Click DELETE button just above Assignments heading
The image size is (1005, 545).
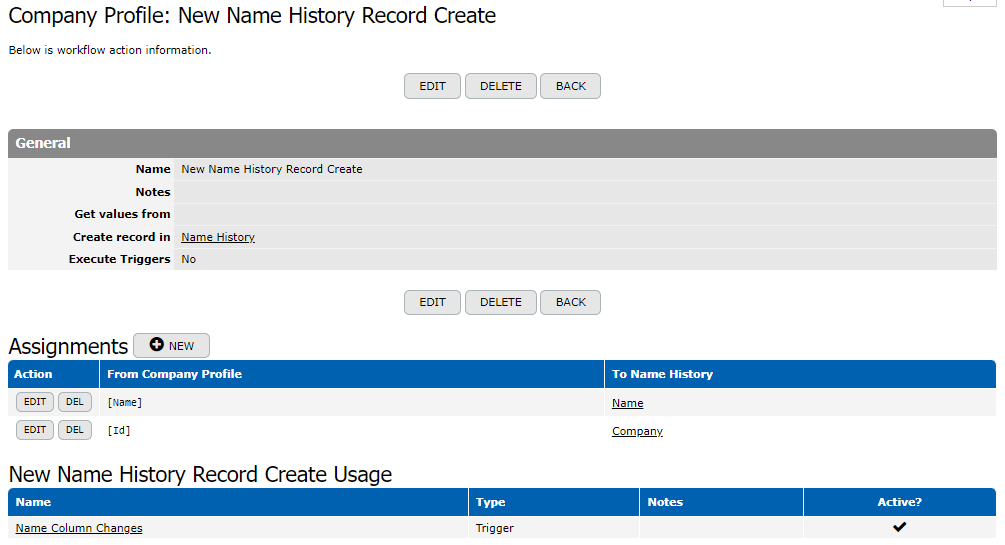(x=500, y=302)
